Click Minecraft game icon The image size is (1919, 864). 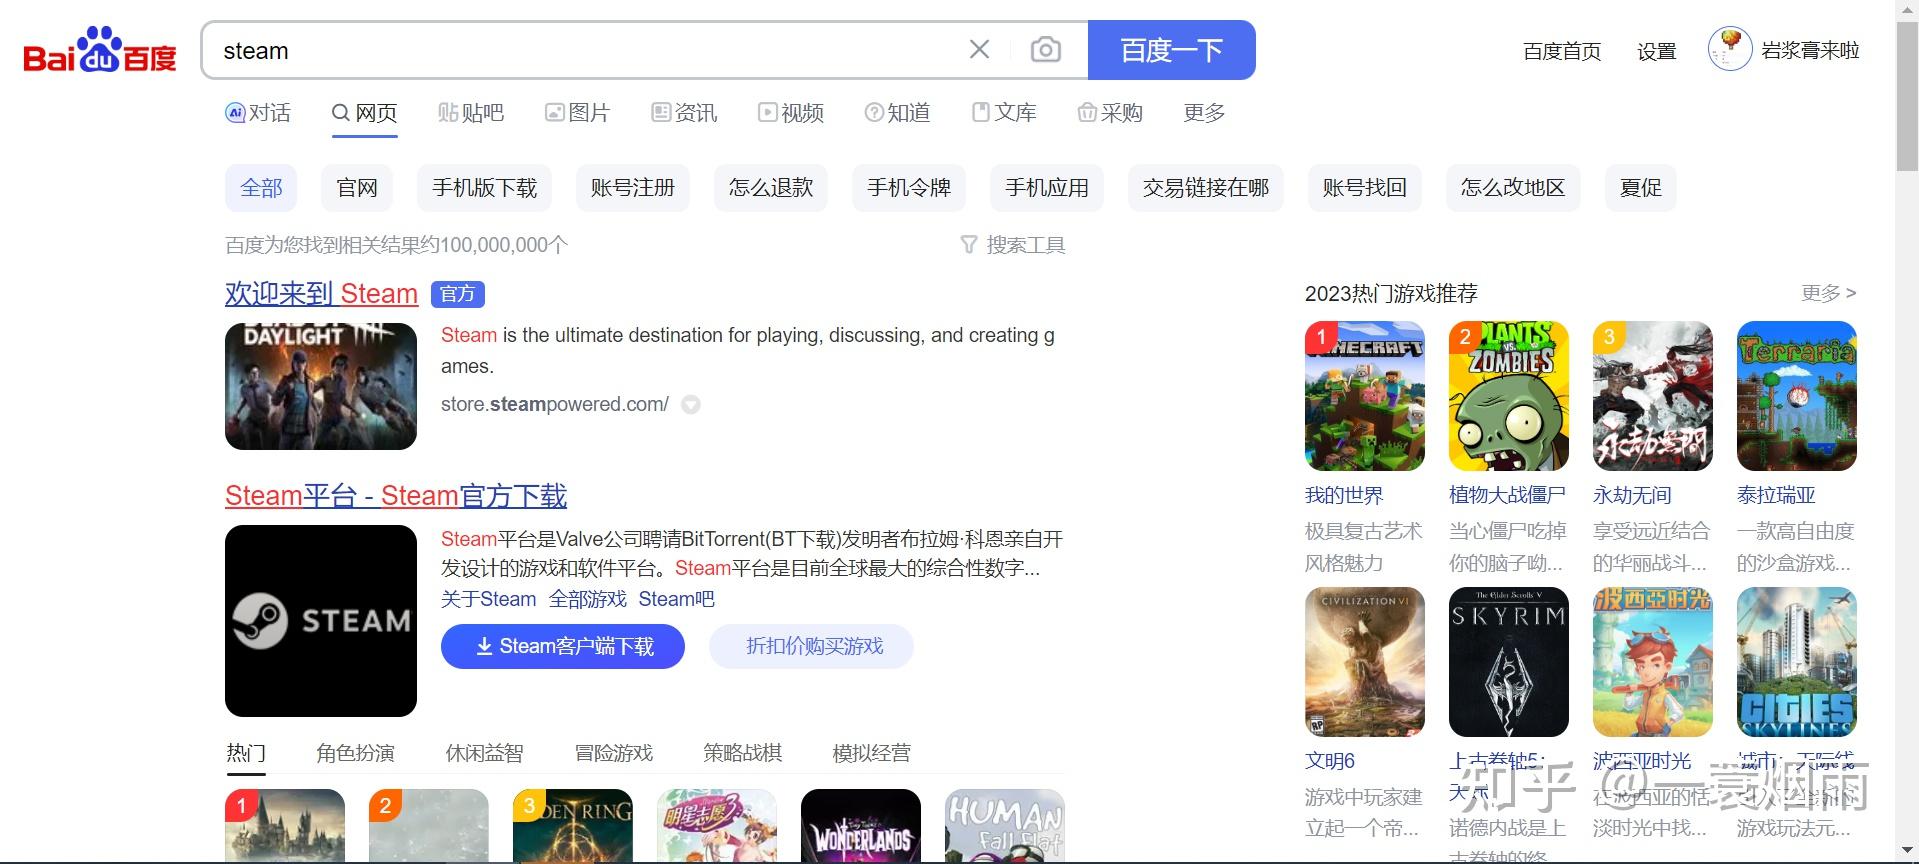1365,396
